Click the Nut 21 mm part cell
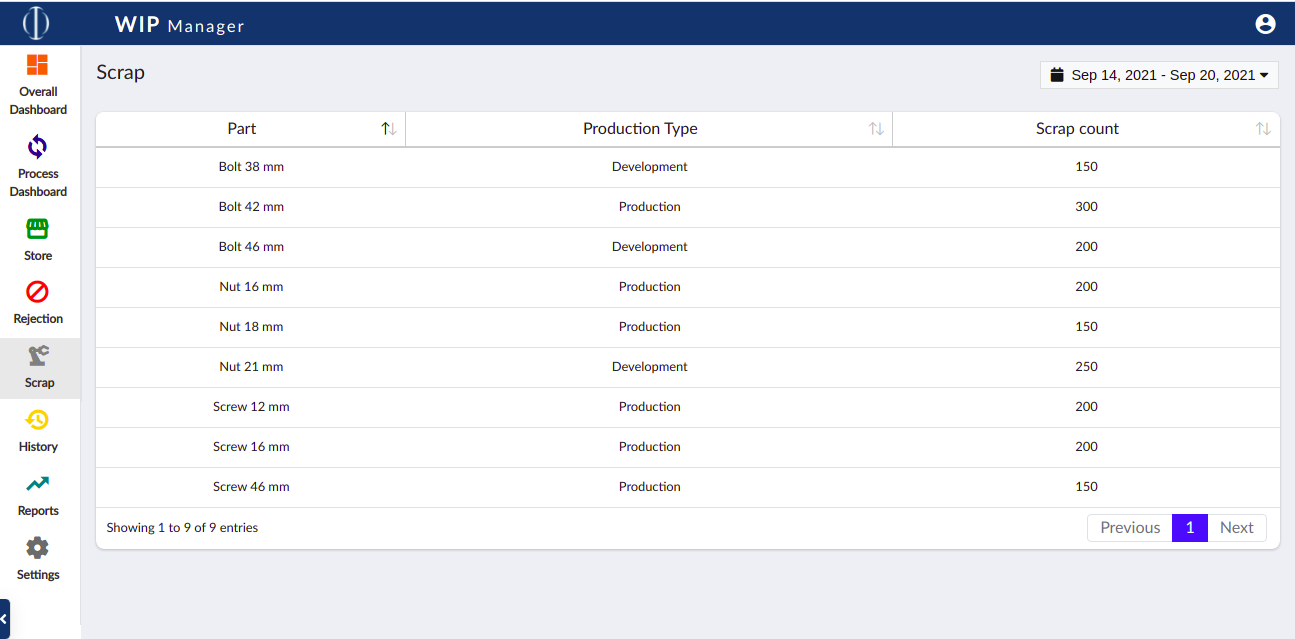This screenshot has width=1295, height=639. 251,367
